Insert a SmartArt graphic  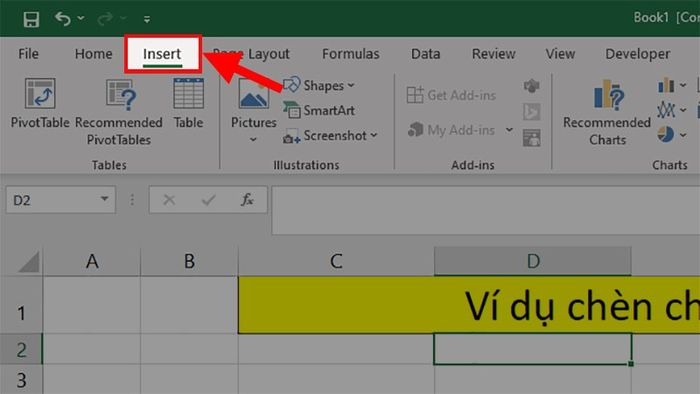coord(319,110)
